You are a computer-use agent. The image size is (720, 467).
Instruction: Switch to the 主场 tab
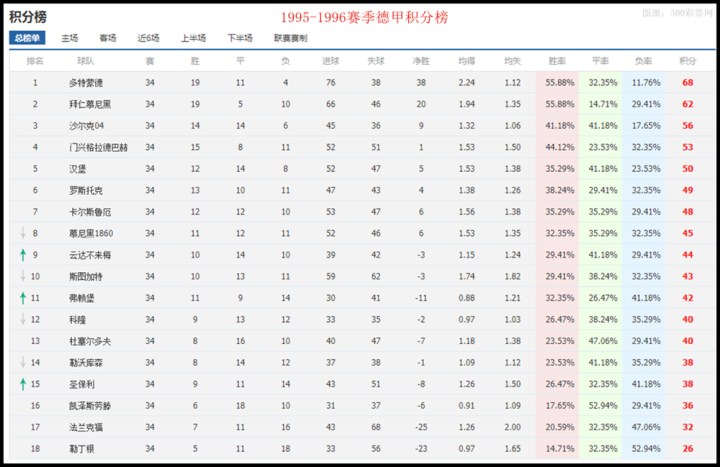point(69,38)
